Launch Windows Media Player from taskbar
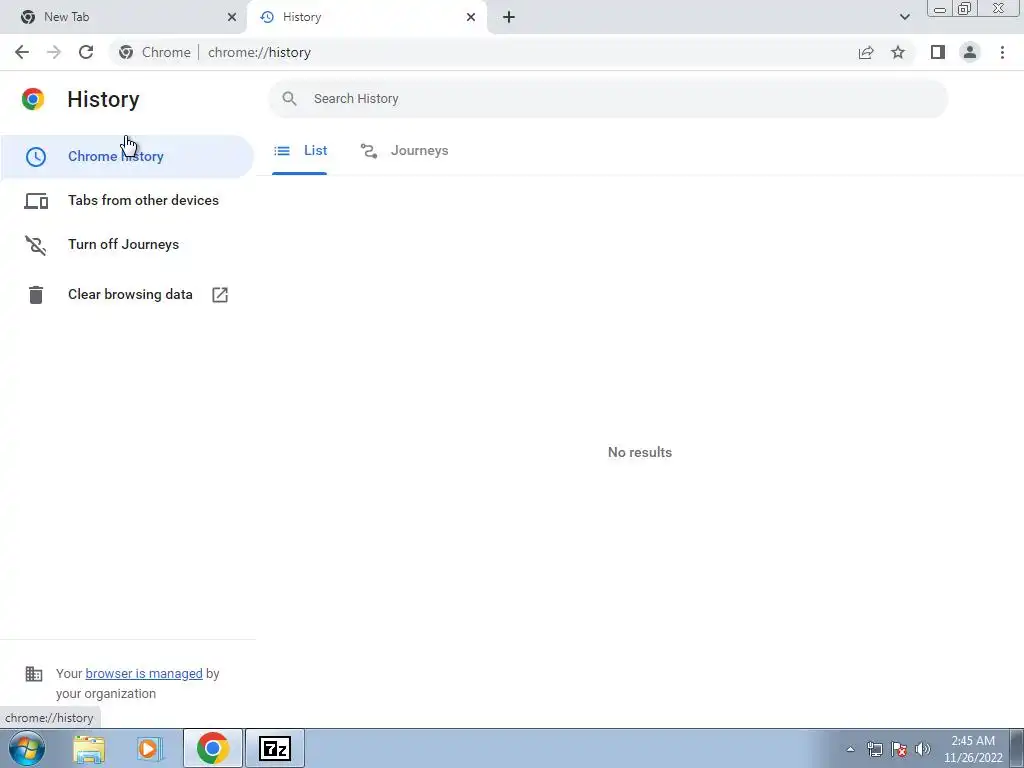The width and height of the screenshot is (1024, 768). pos(150,749)
